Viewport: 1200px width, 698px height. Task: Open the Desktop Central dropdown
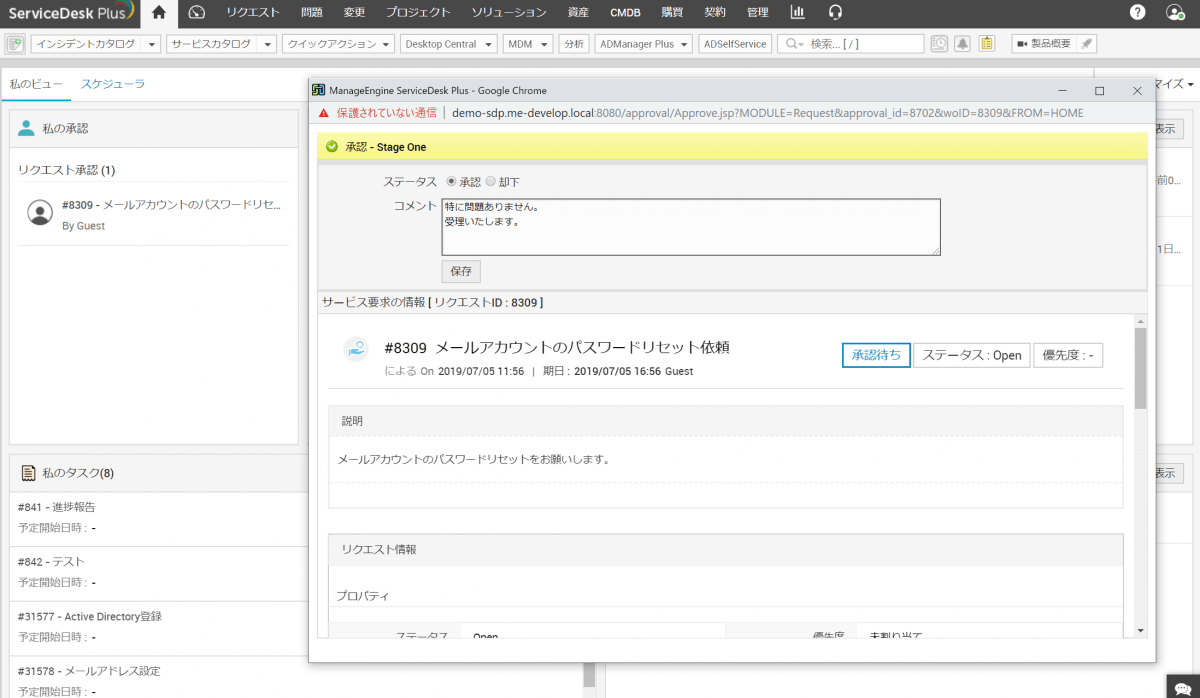click(x=448, y=44)
